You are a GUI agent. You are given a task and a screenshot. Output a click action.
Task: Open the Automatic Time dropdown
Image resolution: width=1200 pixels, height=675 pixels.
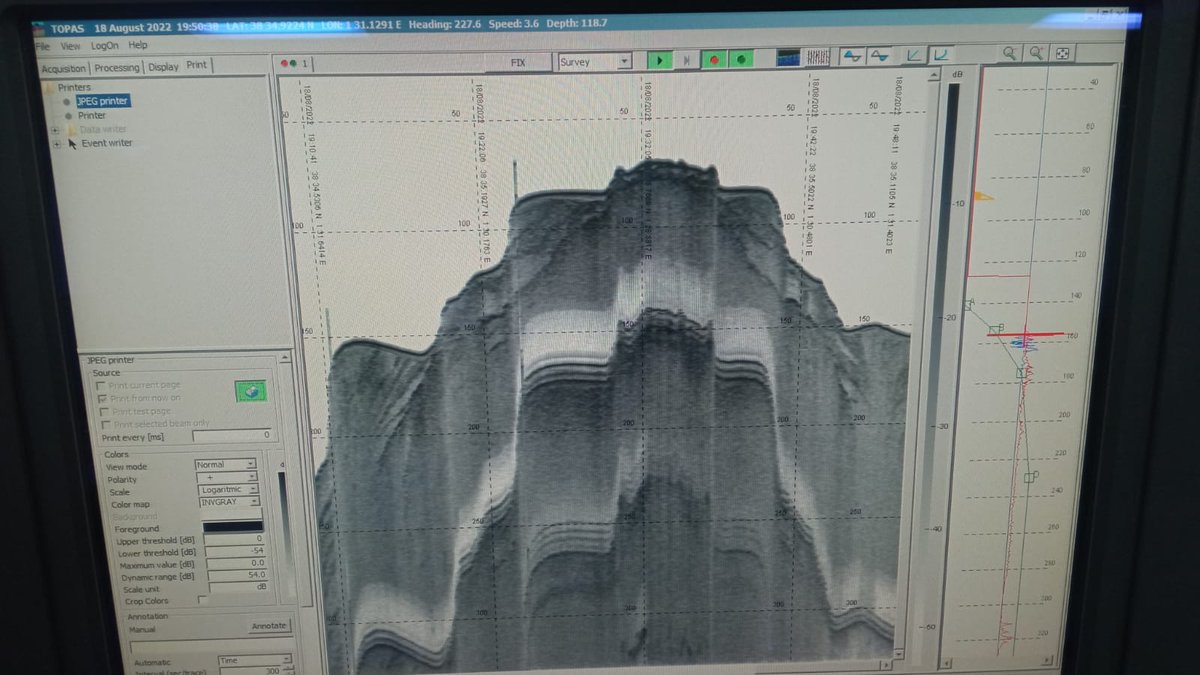click(254, 660)
